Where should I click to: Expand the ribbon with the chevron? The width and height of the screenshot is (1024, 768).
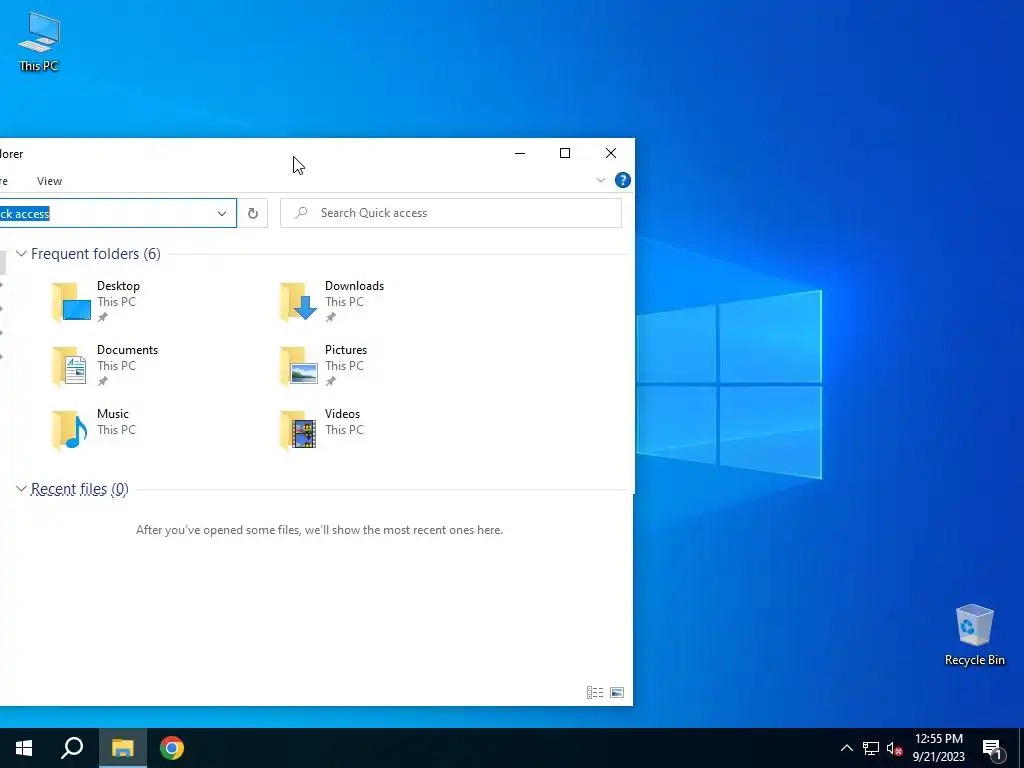[x=601, y=180]
